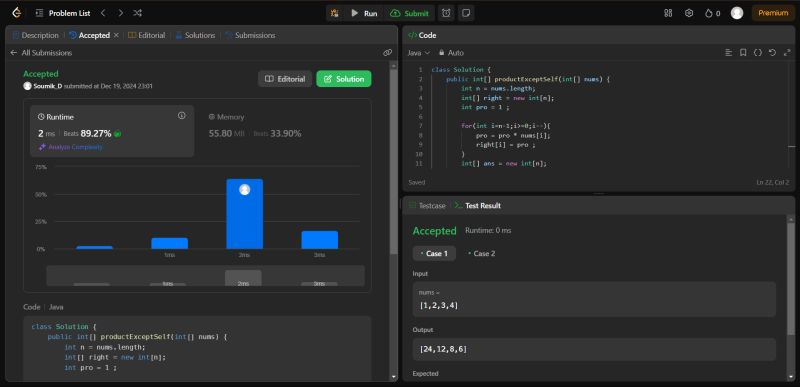Viewport: 800px width, 387px height.
Task: Switch to the Testcase tab
Action: (x=427, y=205)
